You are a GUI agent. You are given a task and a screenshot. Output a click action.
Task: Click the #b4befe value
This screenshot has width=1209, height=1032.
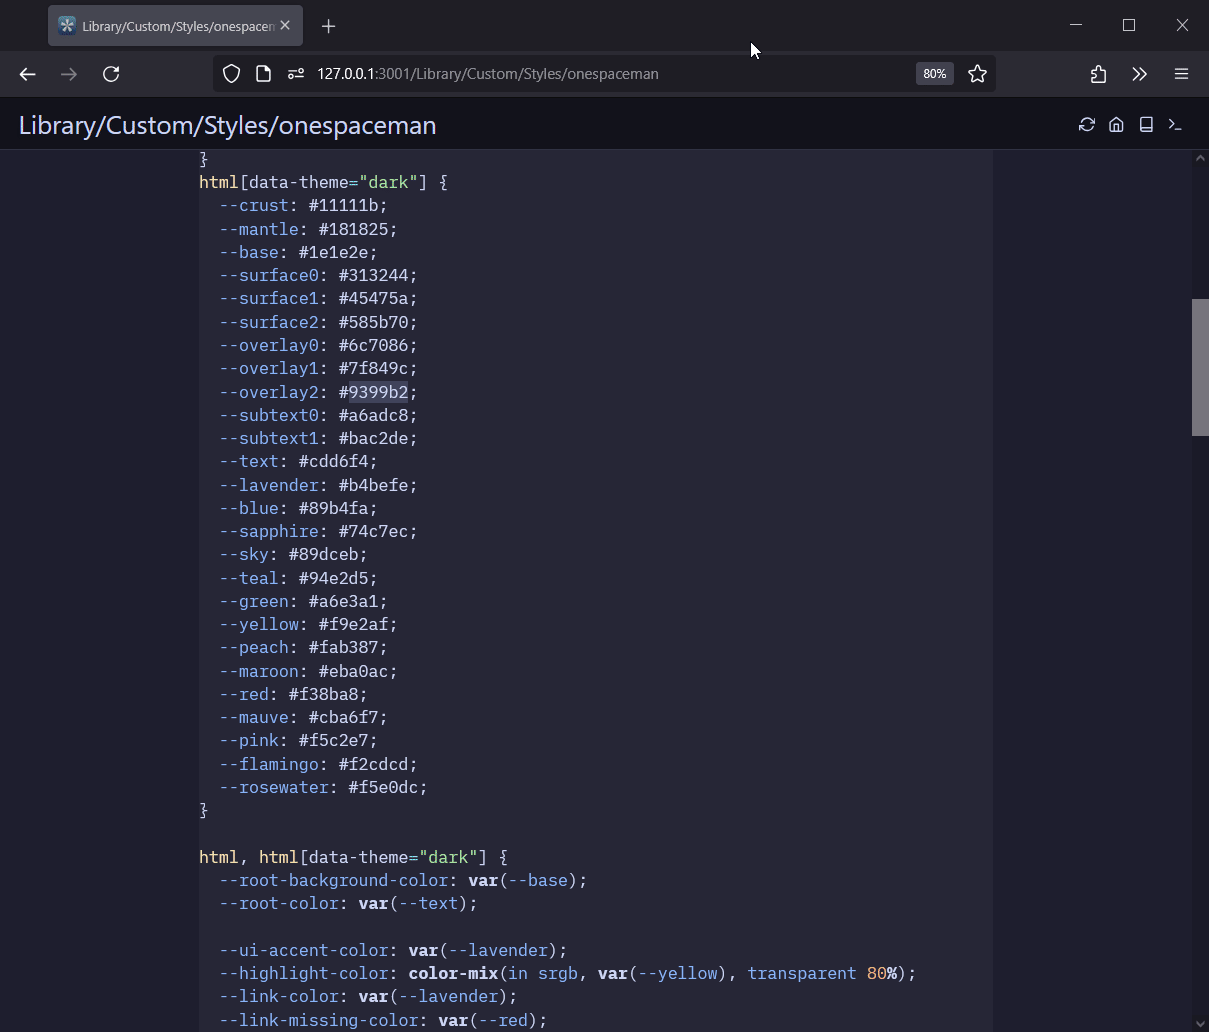pos(373,485)
